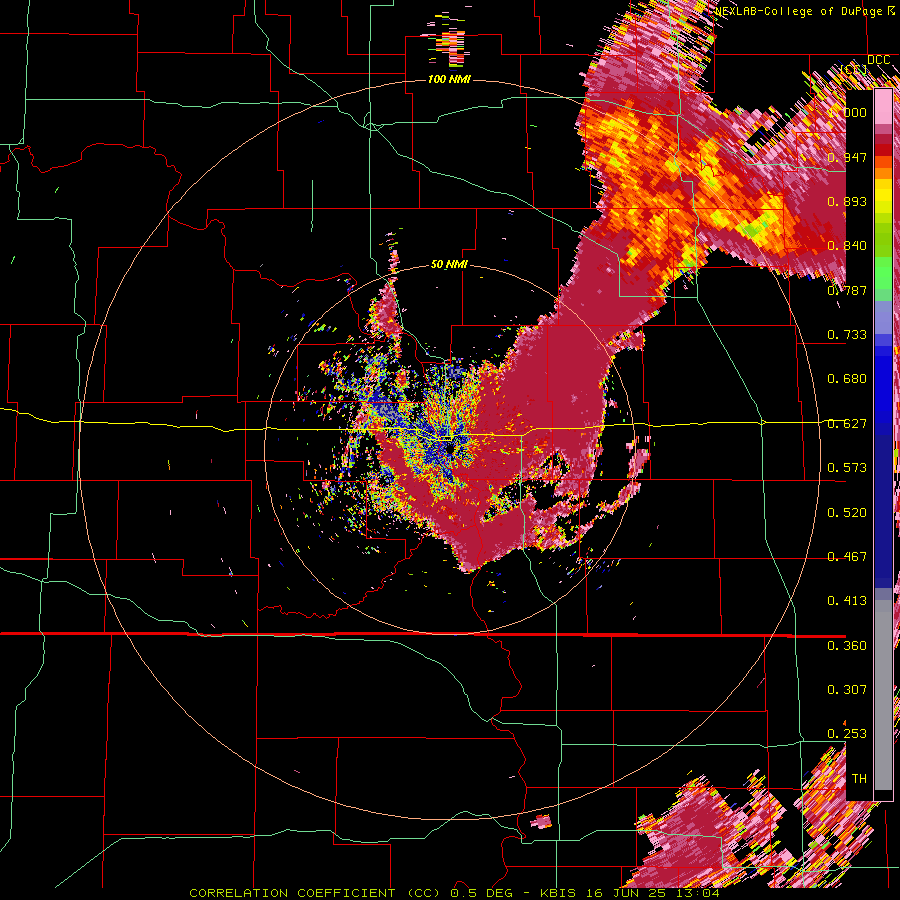Click the 0.253 value on the color scale

point(847,734)
